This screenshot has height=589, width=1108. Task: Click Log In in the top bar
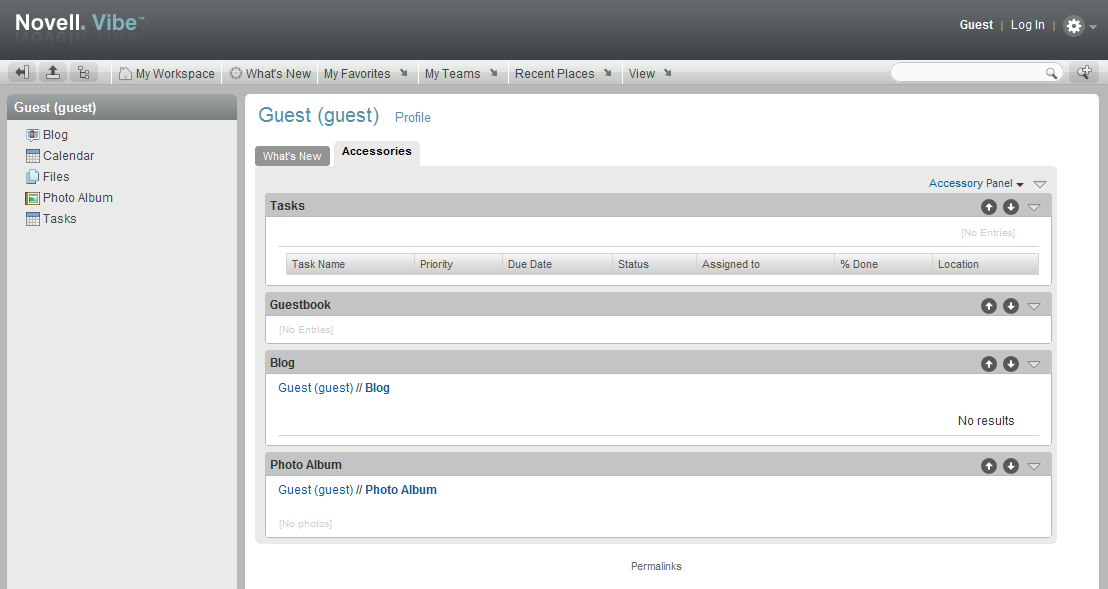point(1027,24)
